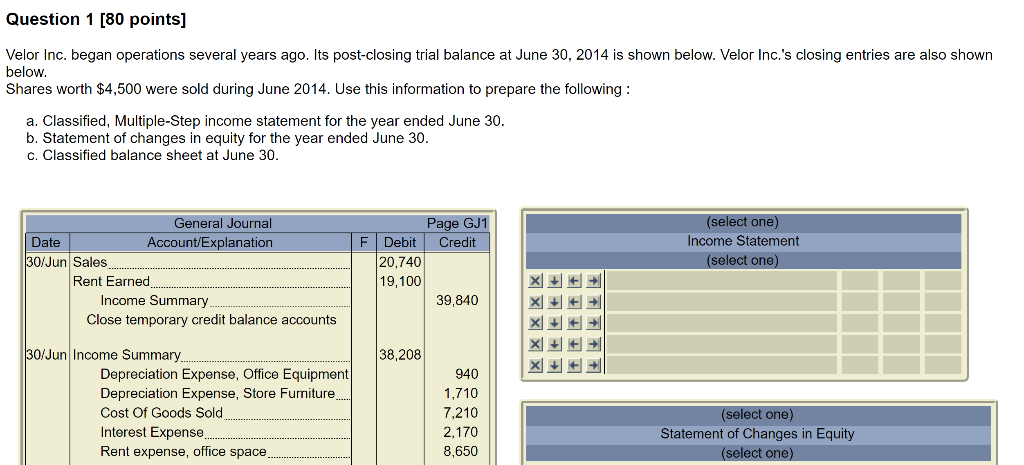
Task: Indent the first Income Statement row
Action: click(x=593, y=281)
